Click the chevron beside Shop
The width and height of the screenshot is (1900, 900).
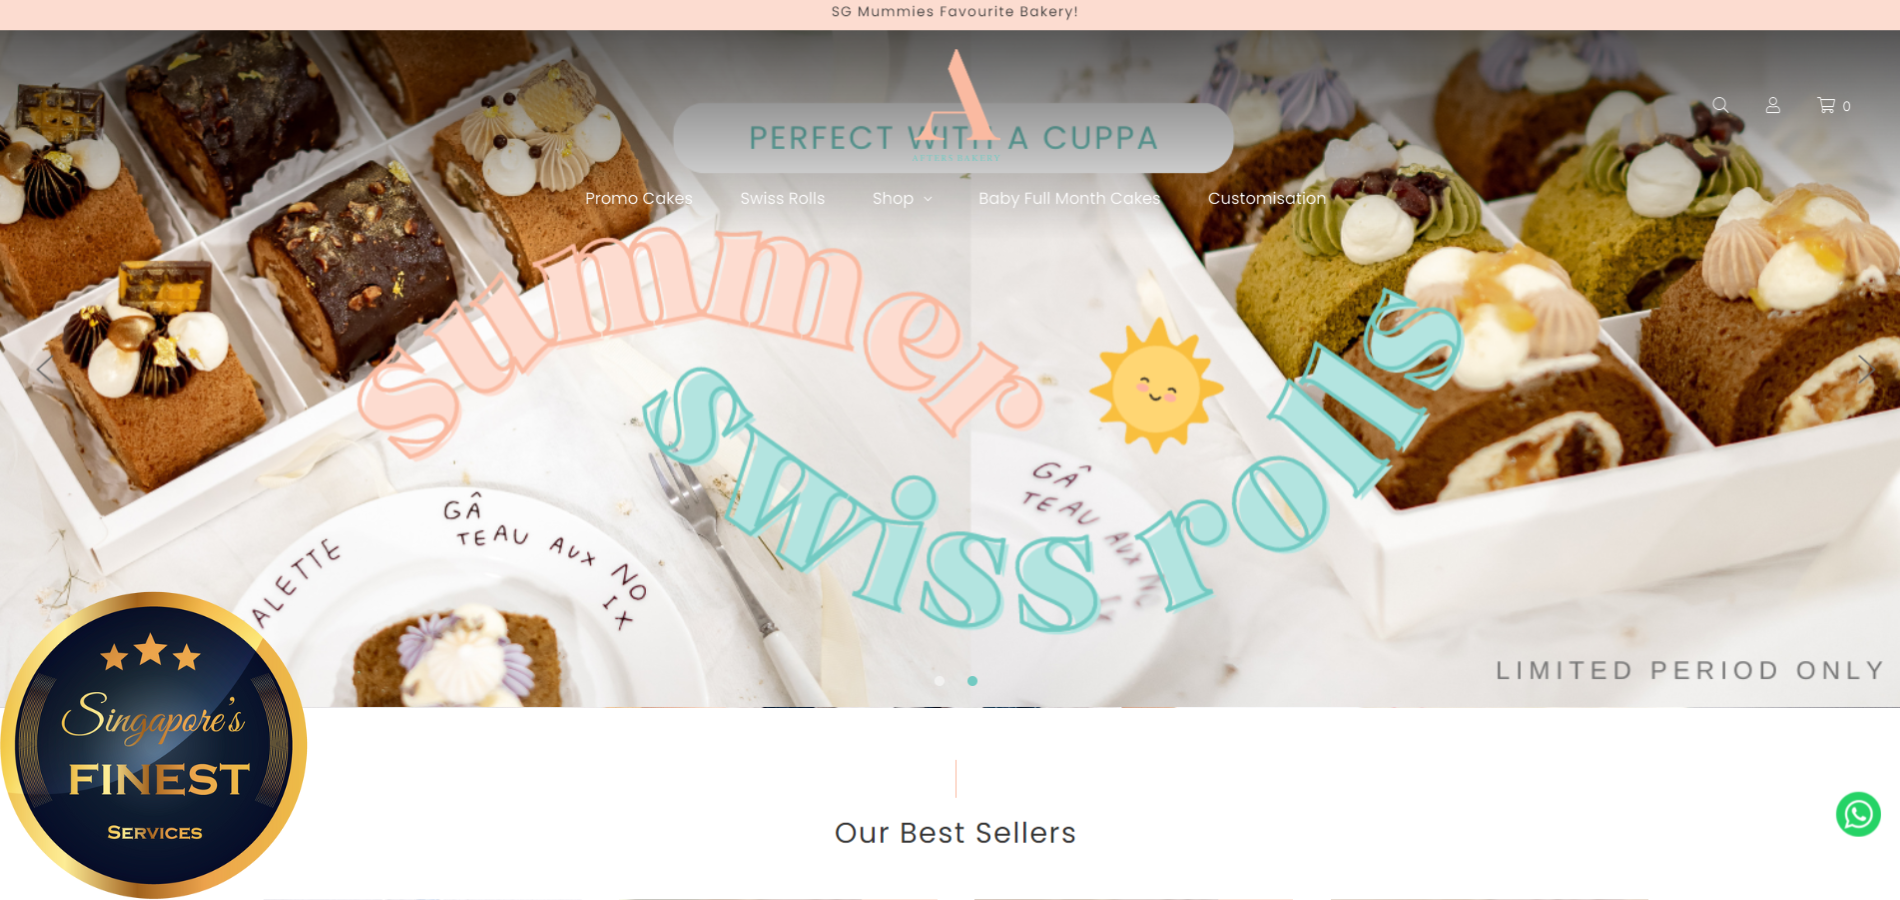928,199
